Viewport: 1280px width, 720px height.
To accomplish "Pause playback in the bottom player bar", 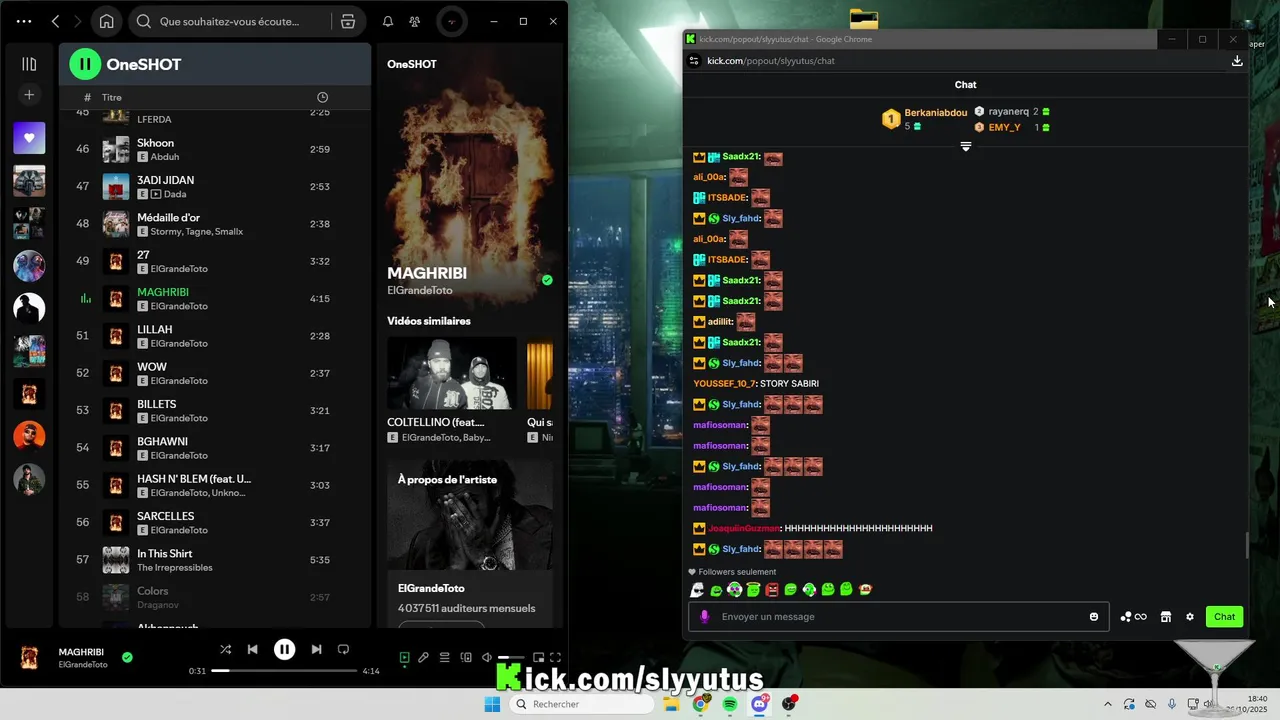I will tap(285, 649).
